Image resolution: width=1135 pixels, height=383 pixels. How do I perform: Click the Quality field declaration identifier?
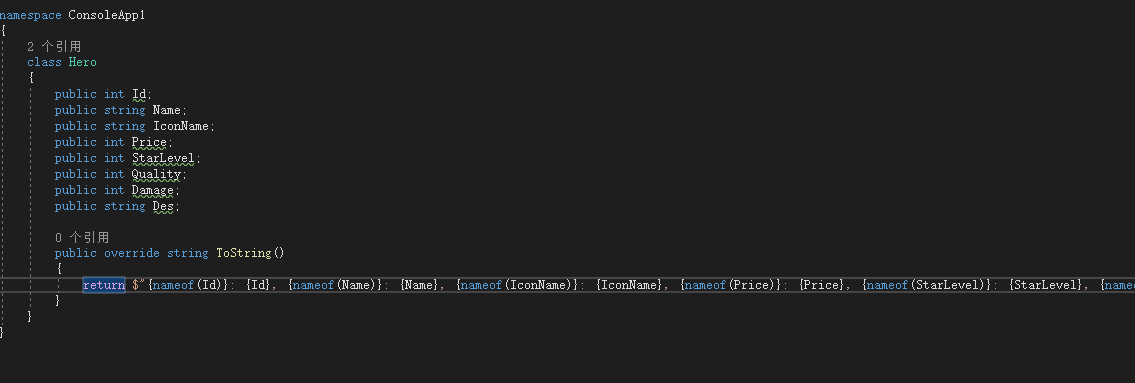[x=156, y=174]
